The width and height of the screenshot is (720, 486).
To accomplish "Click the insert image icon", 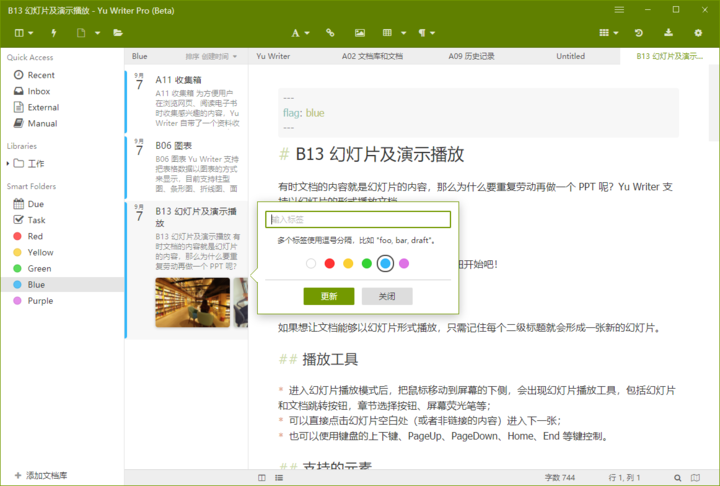I will pos(360,33).
